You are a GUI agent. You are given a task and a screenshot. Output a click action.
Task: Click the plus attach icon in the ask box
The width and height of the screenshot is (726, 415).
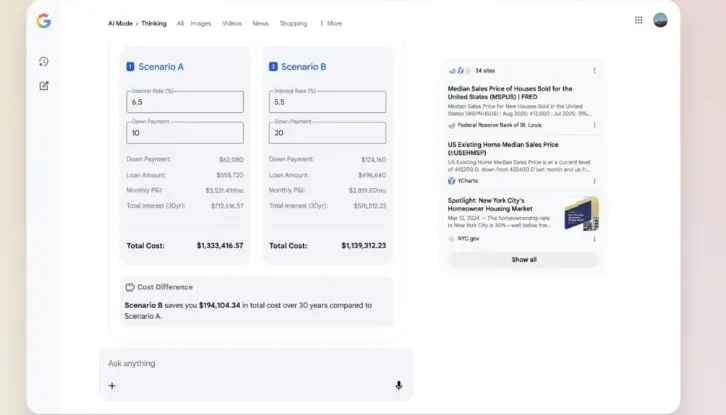tap(112, 385)
